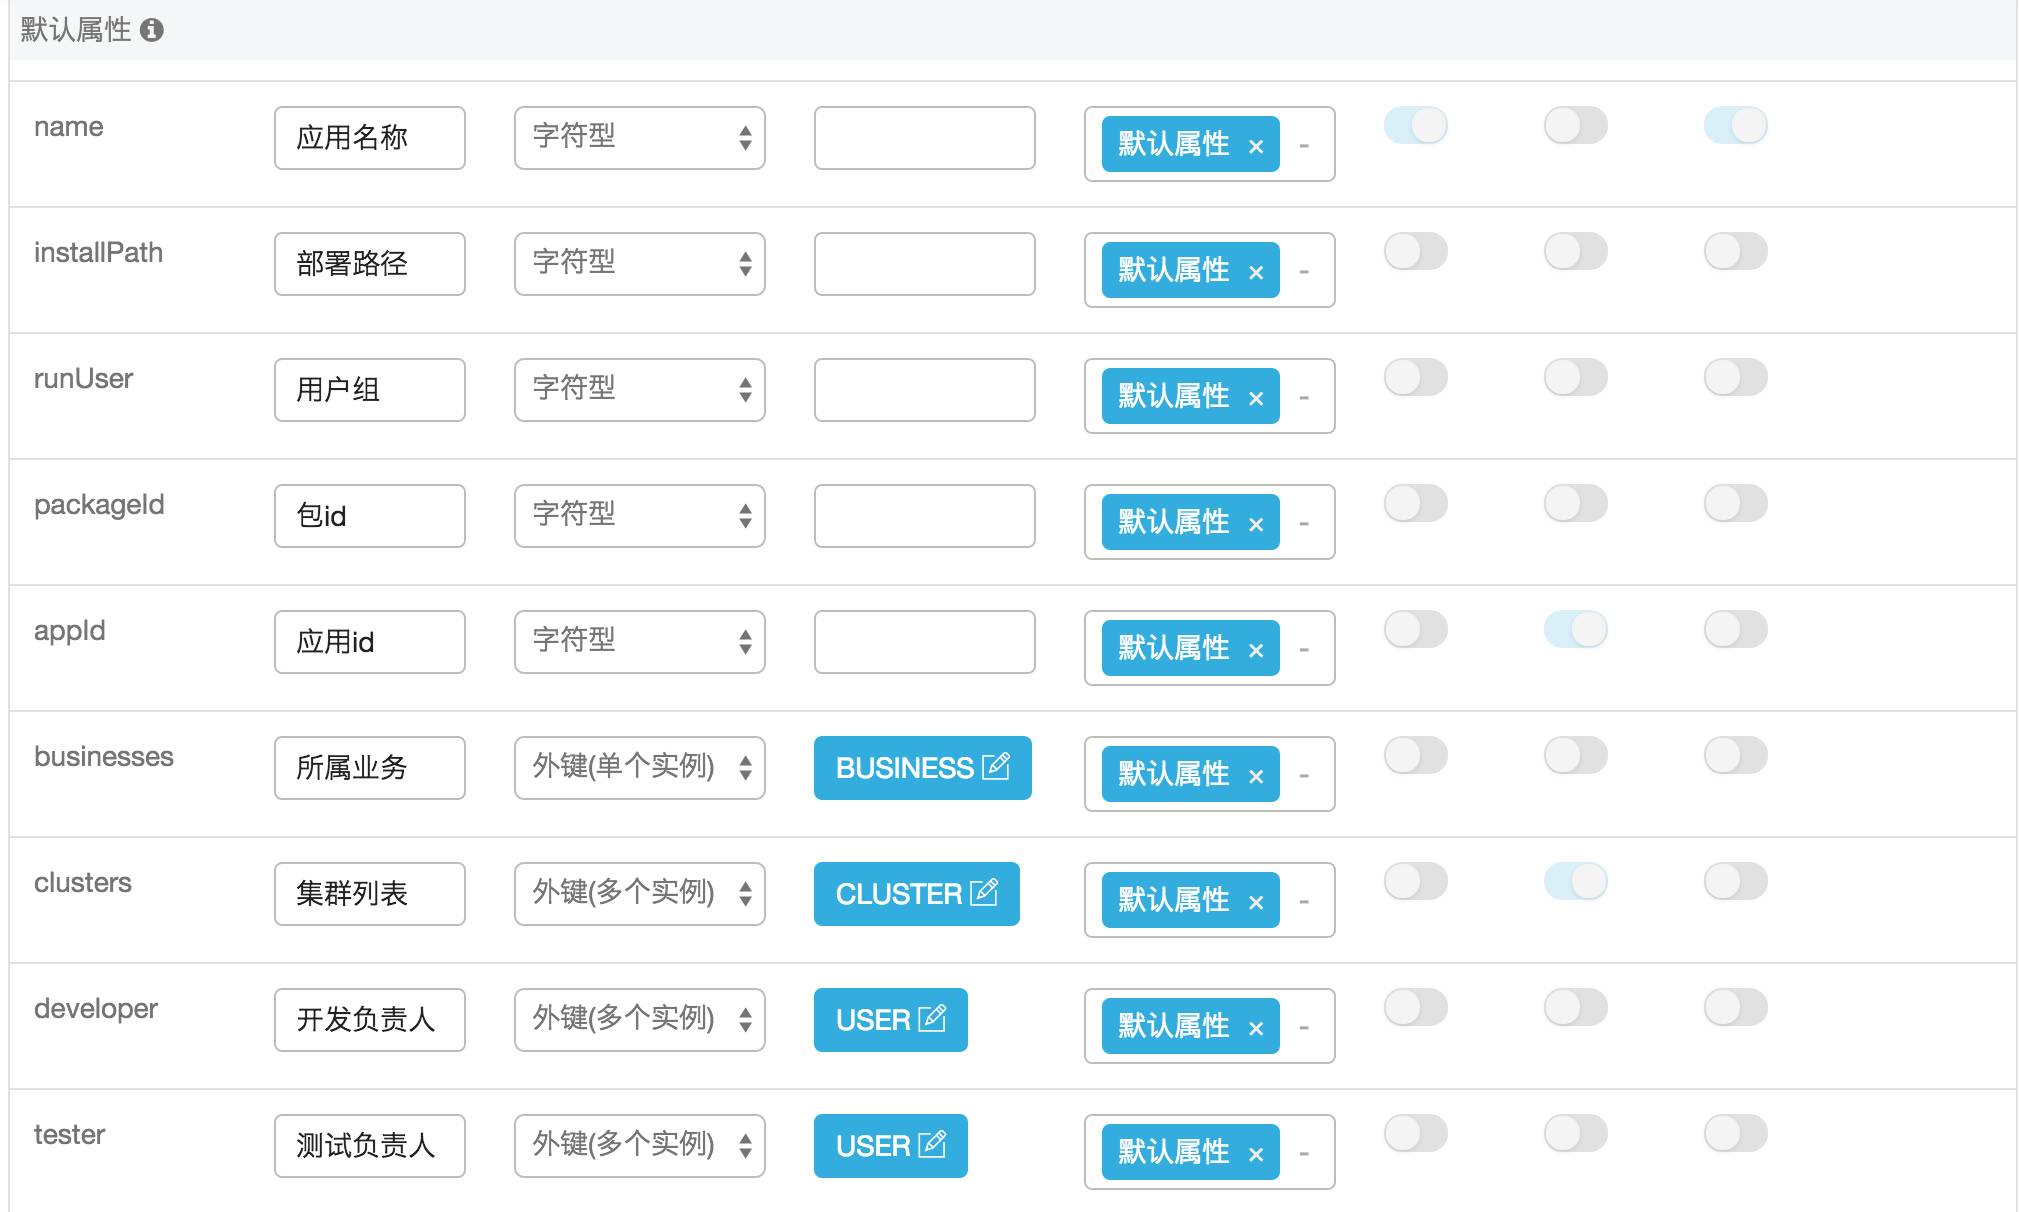Click the info icon next to 默认属性 header
Image resolution: width=2020 pixels, height=1212 pixels.
coord(151,31)
